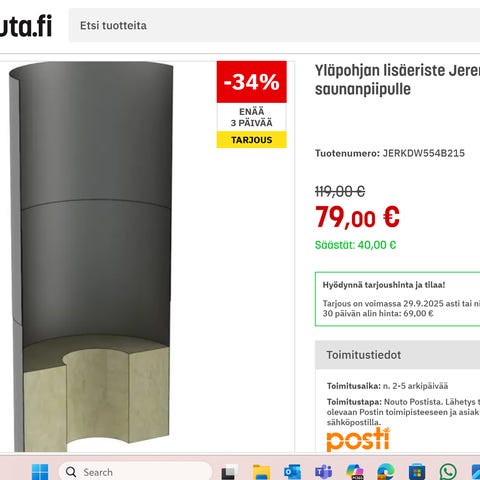Image resolution: width=480 pixels, height=480 pixels.
Task: Click the 79,00 € sale price
Action: coord(357,217)
